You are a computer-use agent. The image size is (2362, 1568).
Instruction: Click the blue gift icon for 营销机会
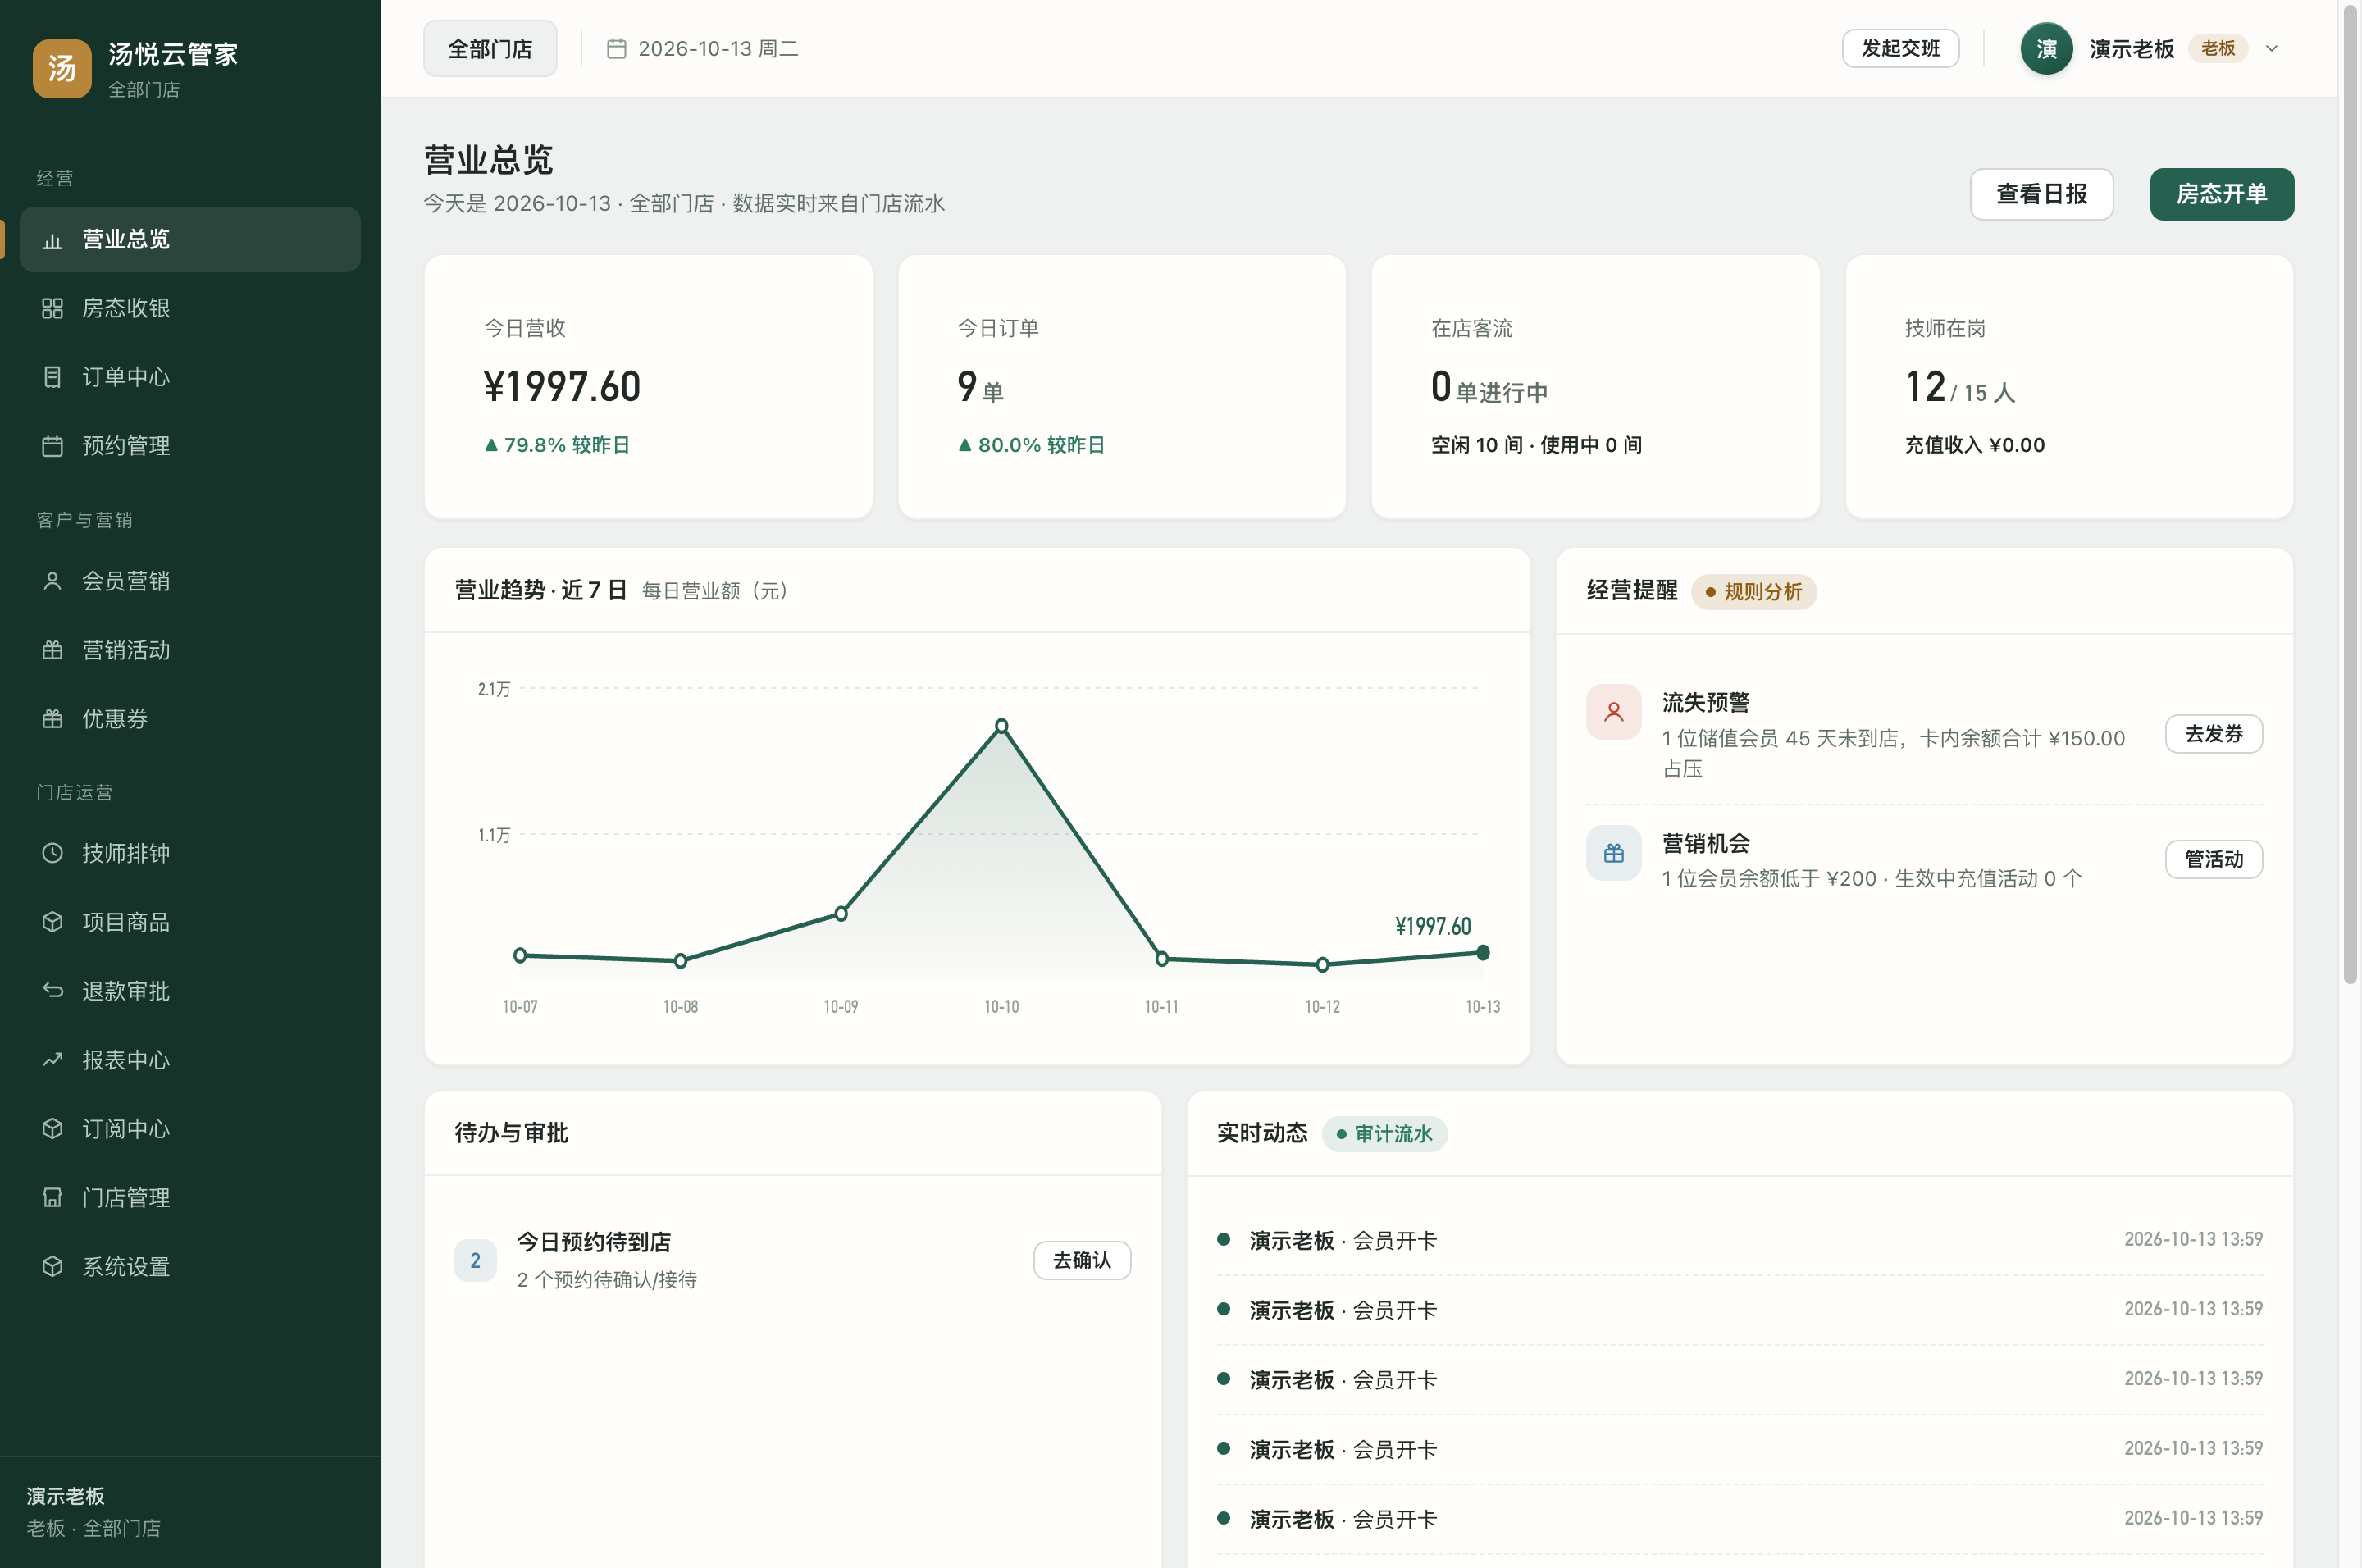tap(1613, 853)
